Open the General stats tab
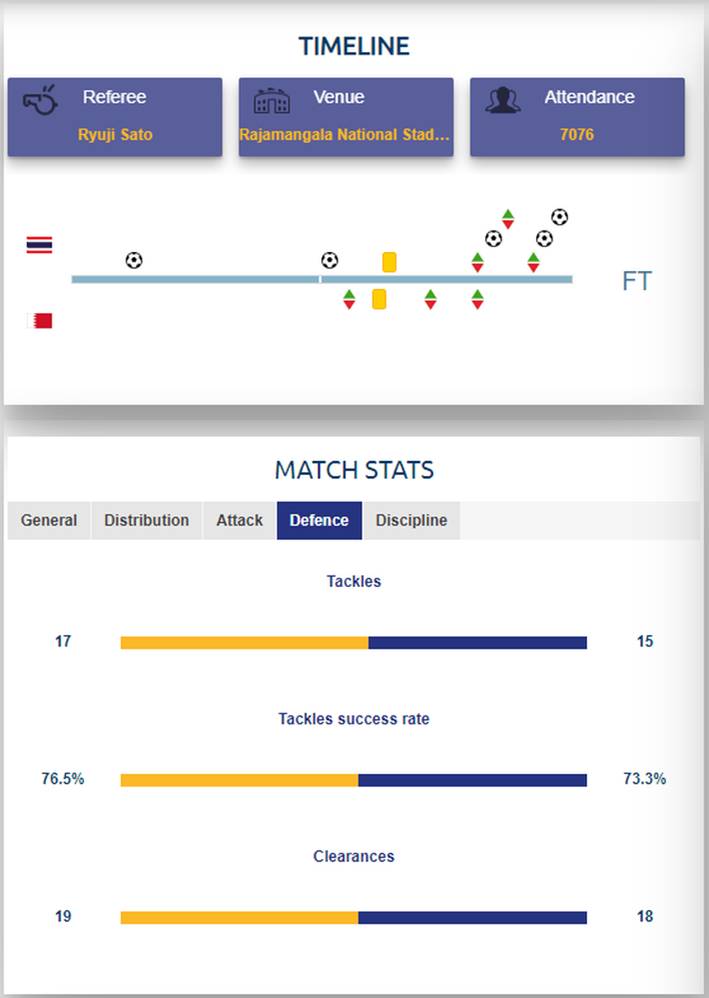 tap(49, 520)
